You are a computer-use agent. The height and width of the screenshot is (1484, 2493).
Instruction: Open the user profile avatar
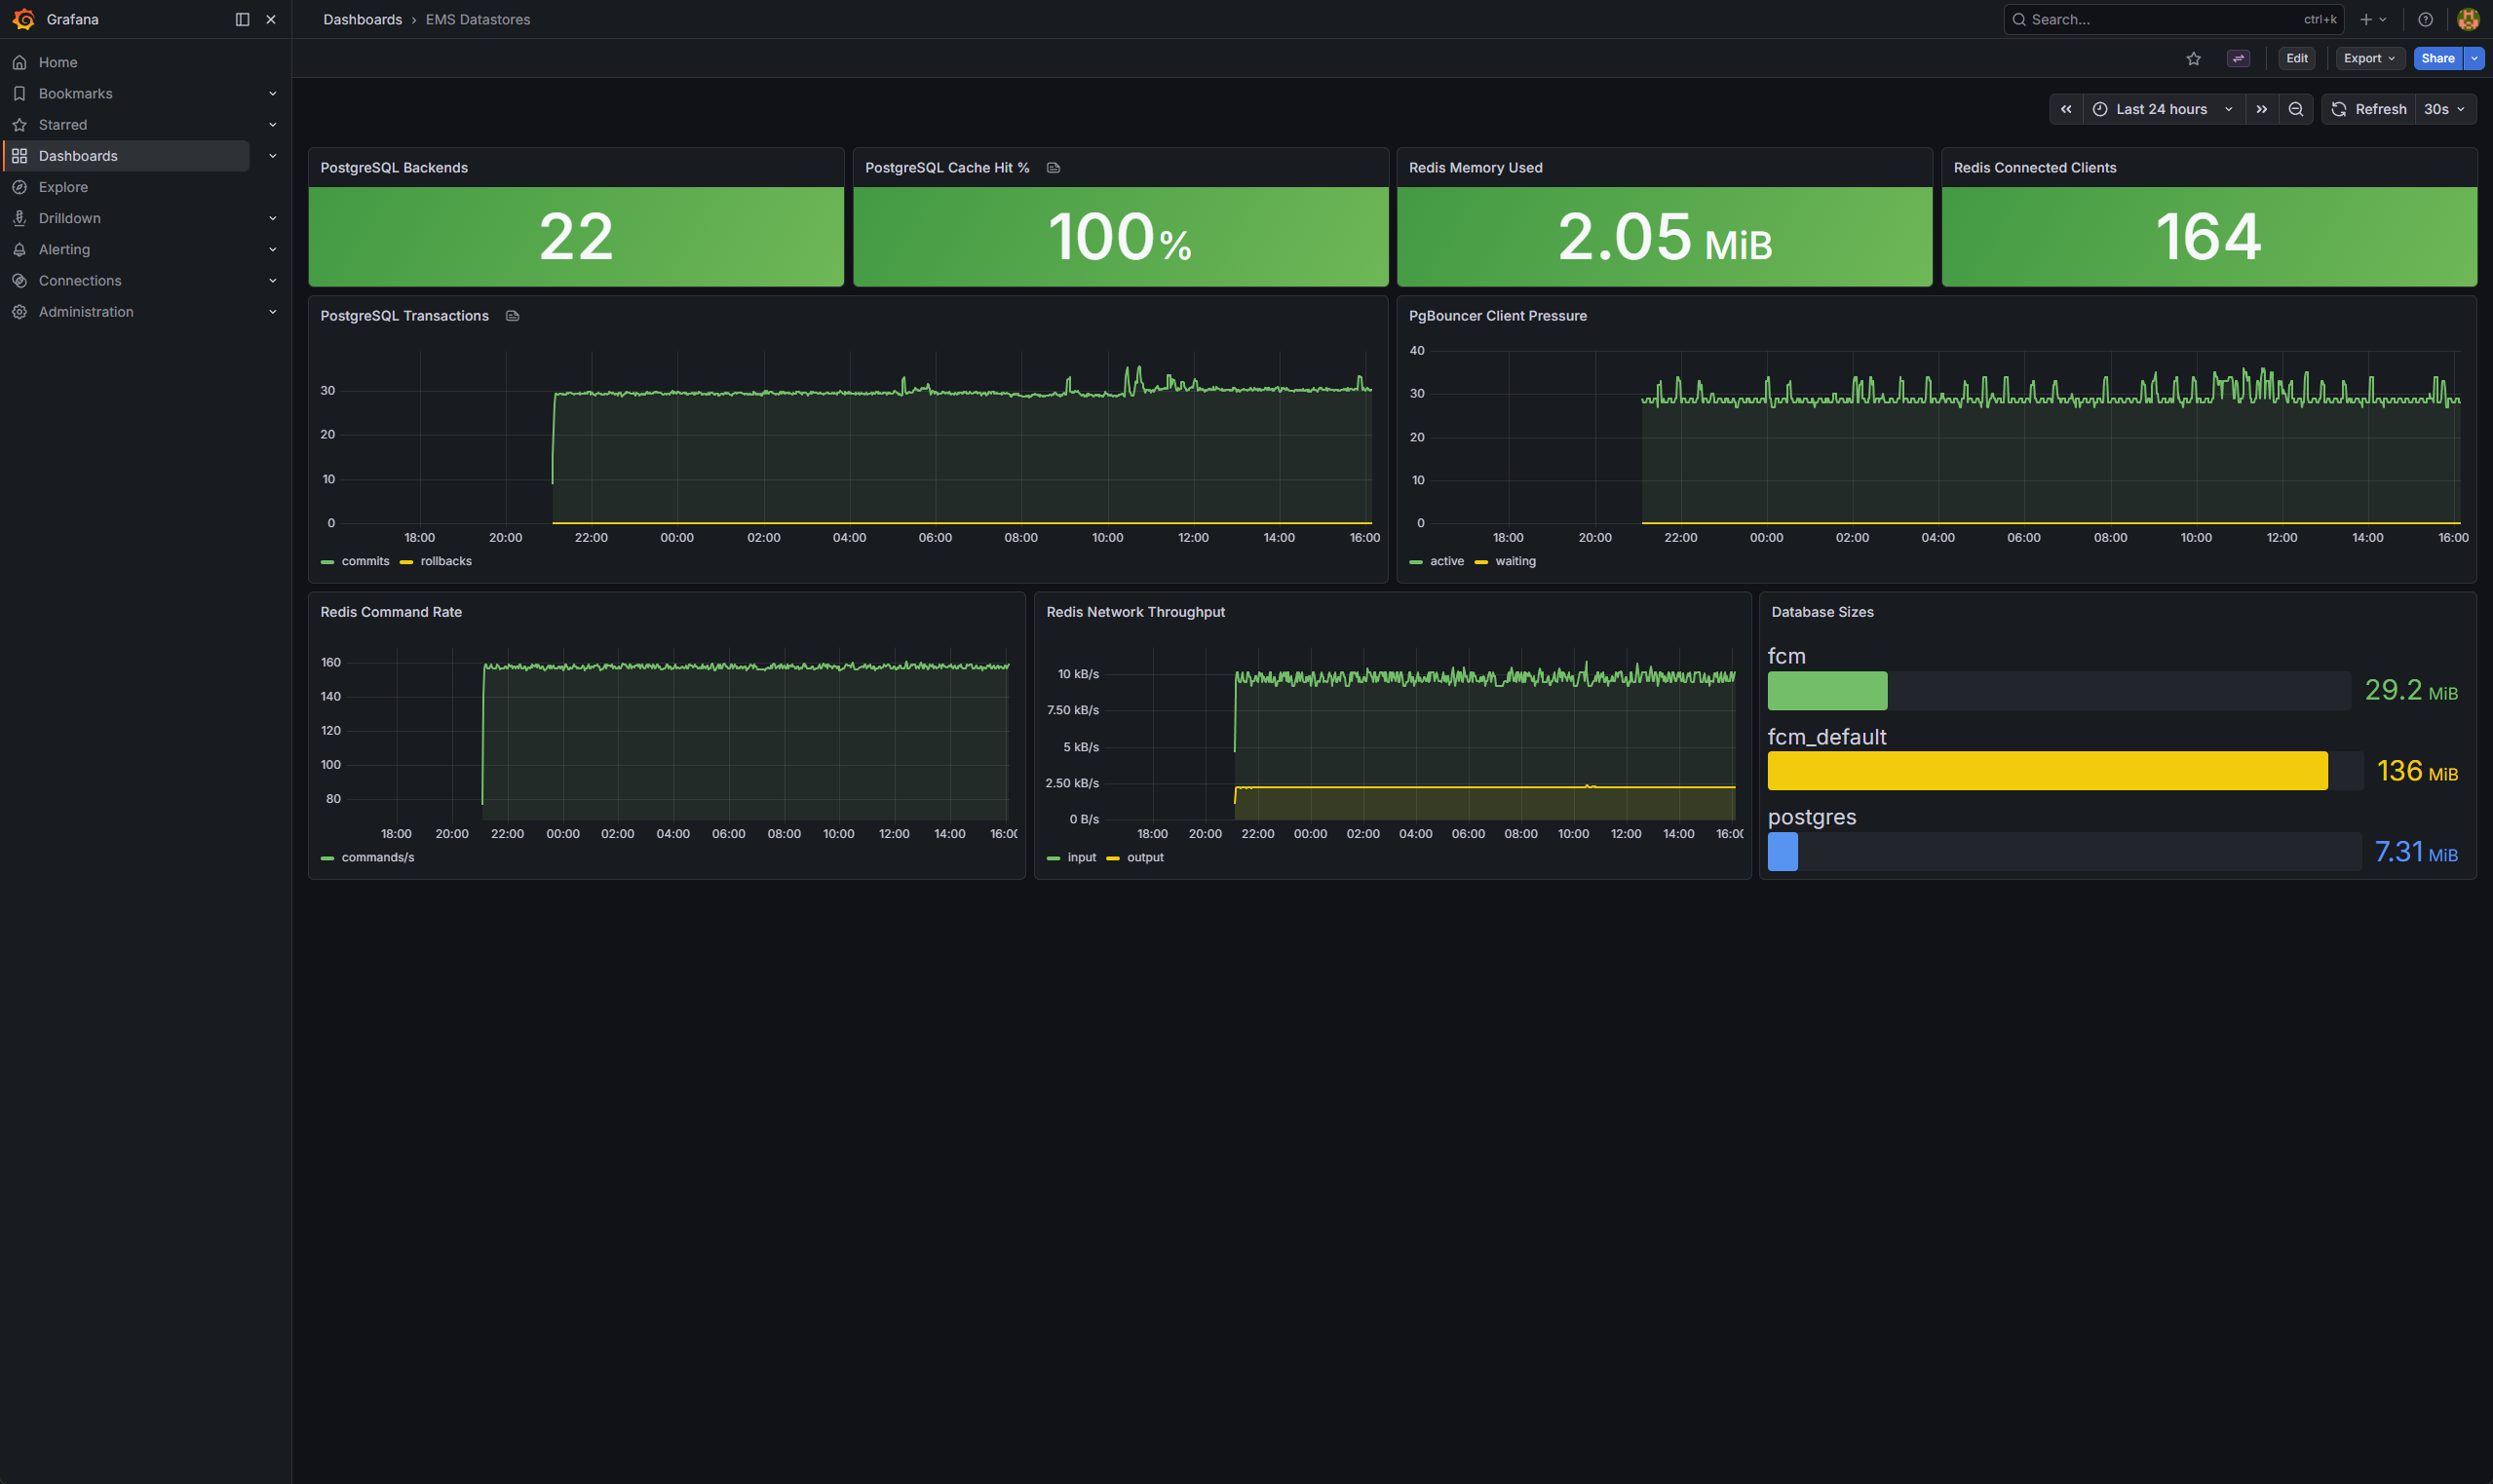pyautogui.click(x=2467, y=19)
